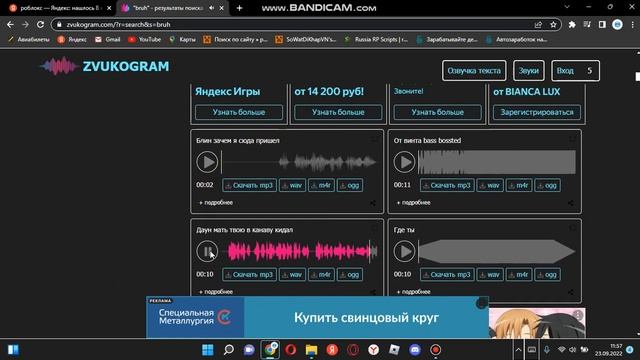Open the Gmail bookmark

[108, 40]
